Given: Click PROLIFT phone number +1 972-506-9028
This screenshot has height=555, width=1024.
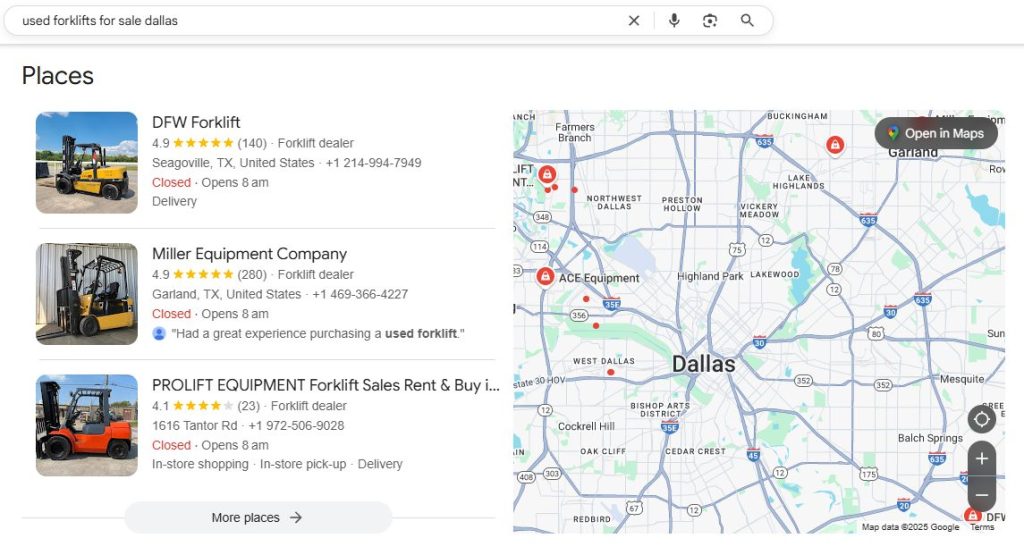Looking at the screenshot, I should (296, 426).
